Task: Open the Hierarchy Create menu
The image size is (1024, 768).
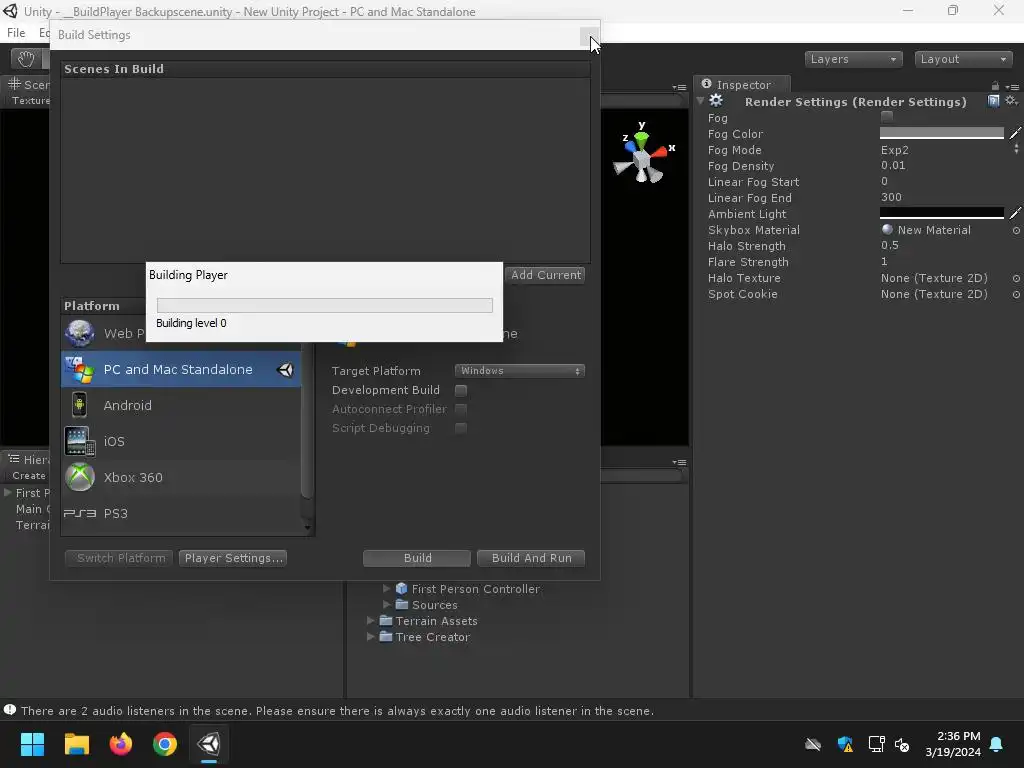Action: tap(29, 475)
